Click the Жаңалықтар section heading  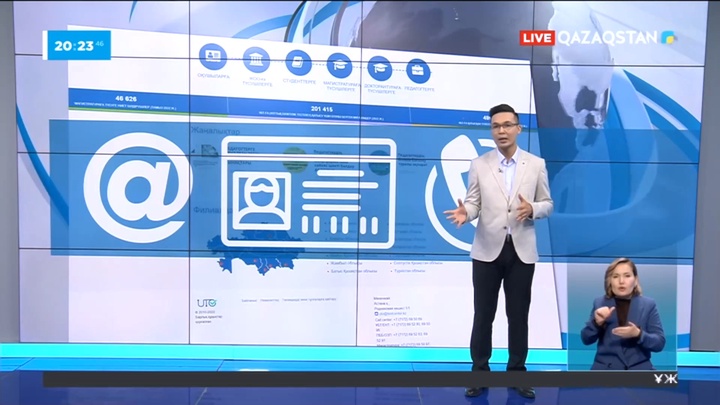(214, 130)
